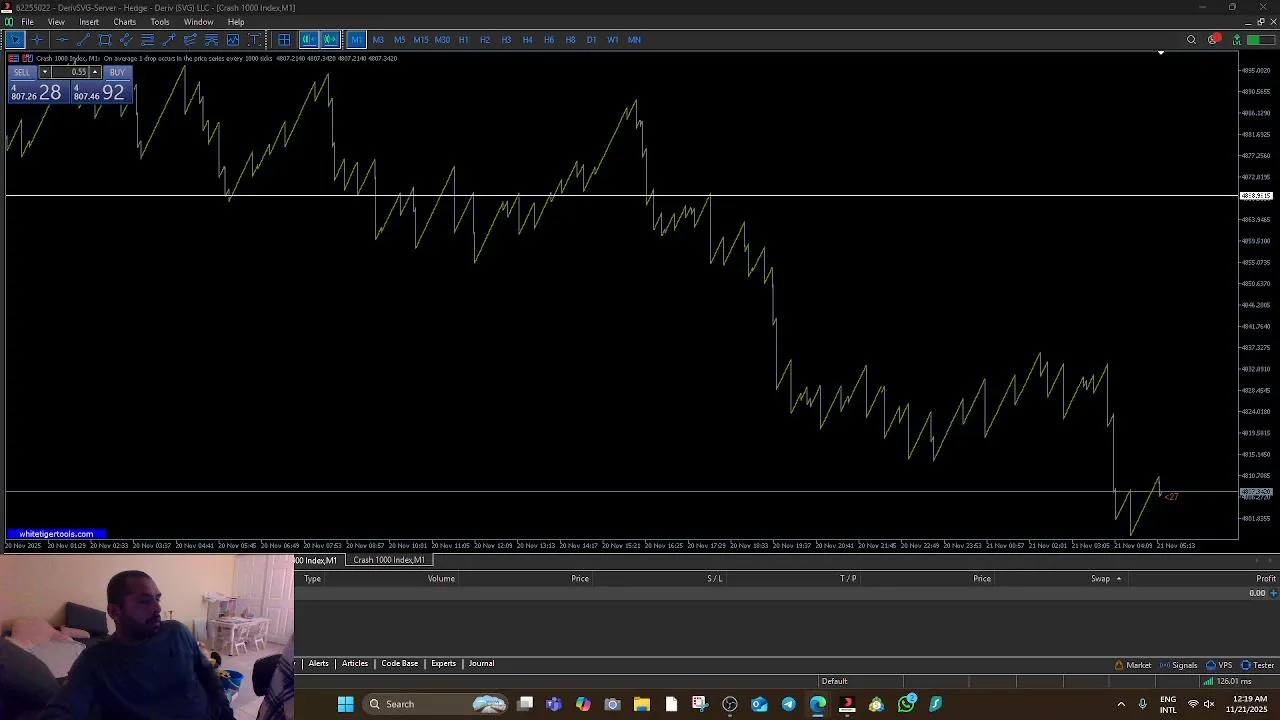Image resolution: width=1280 pixels, height=720 pixels.
Task: Switch to the M15 timeframe
Action: (x=420, y=40)
